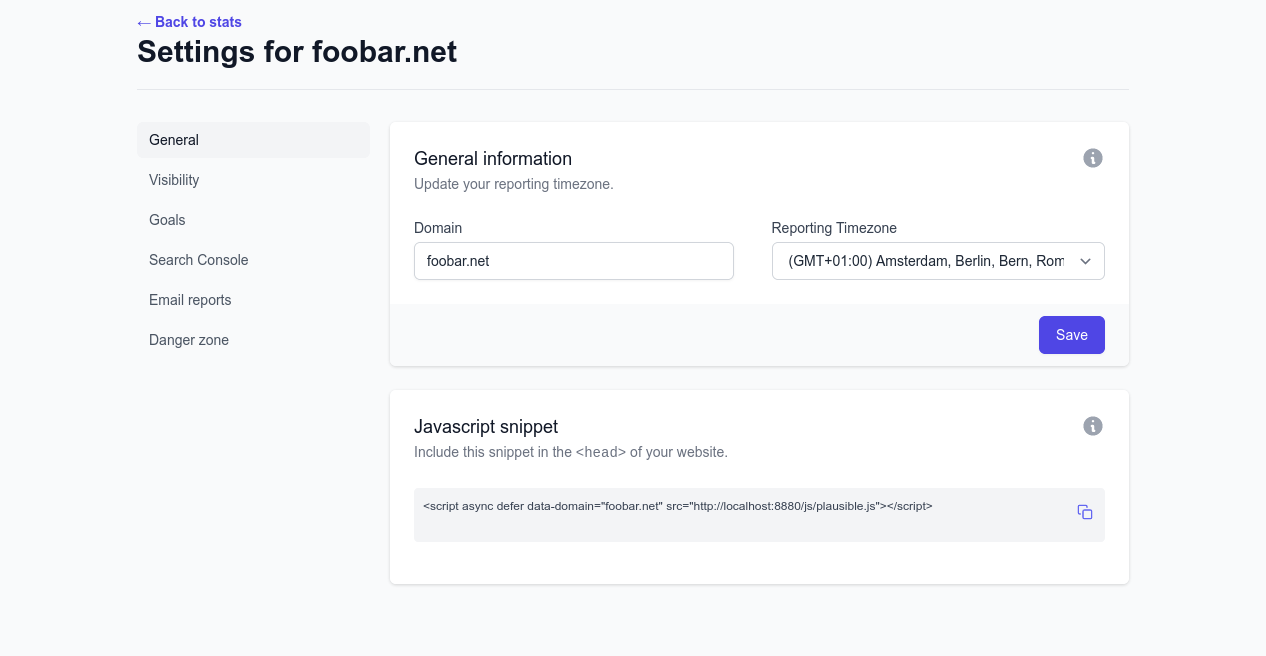Open the Reporting Timezone dropdown

click(x=938, y=261)
